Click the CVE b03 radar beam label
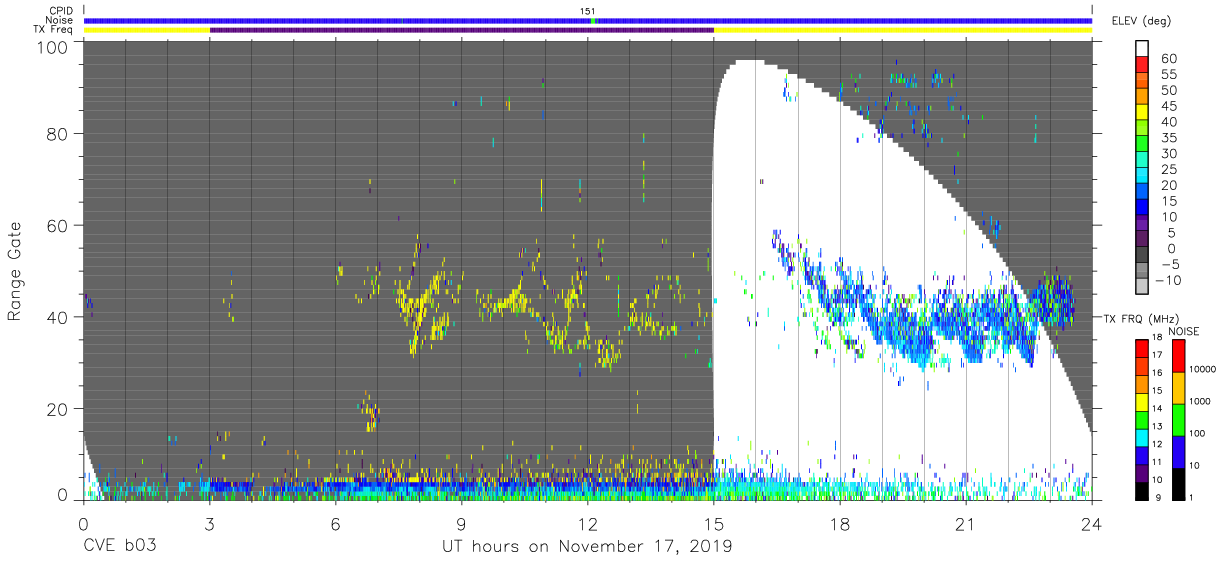The image size is (1228, 567). point(119,546)
